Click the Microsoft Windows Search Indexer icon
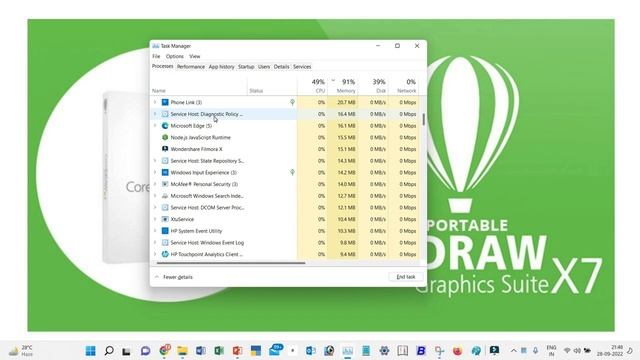The width and height of the screenshot is (640, 360). click(x=165, y=196)
